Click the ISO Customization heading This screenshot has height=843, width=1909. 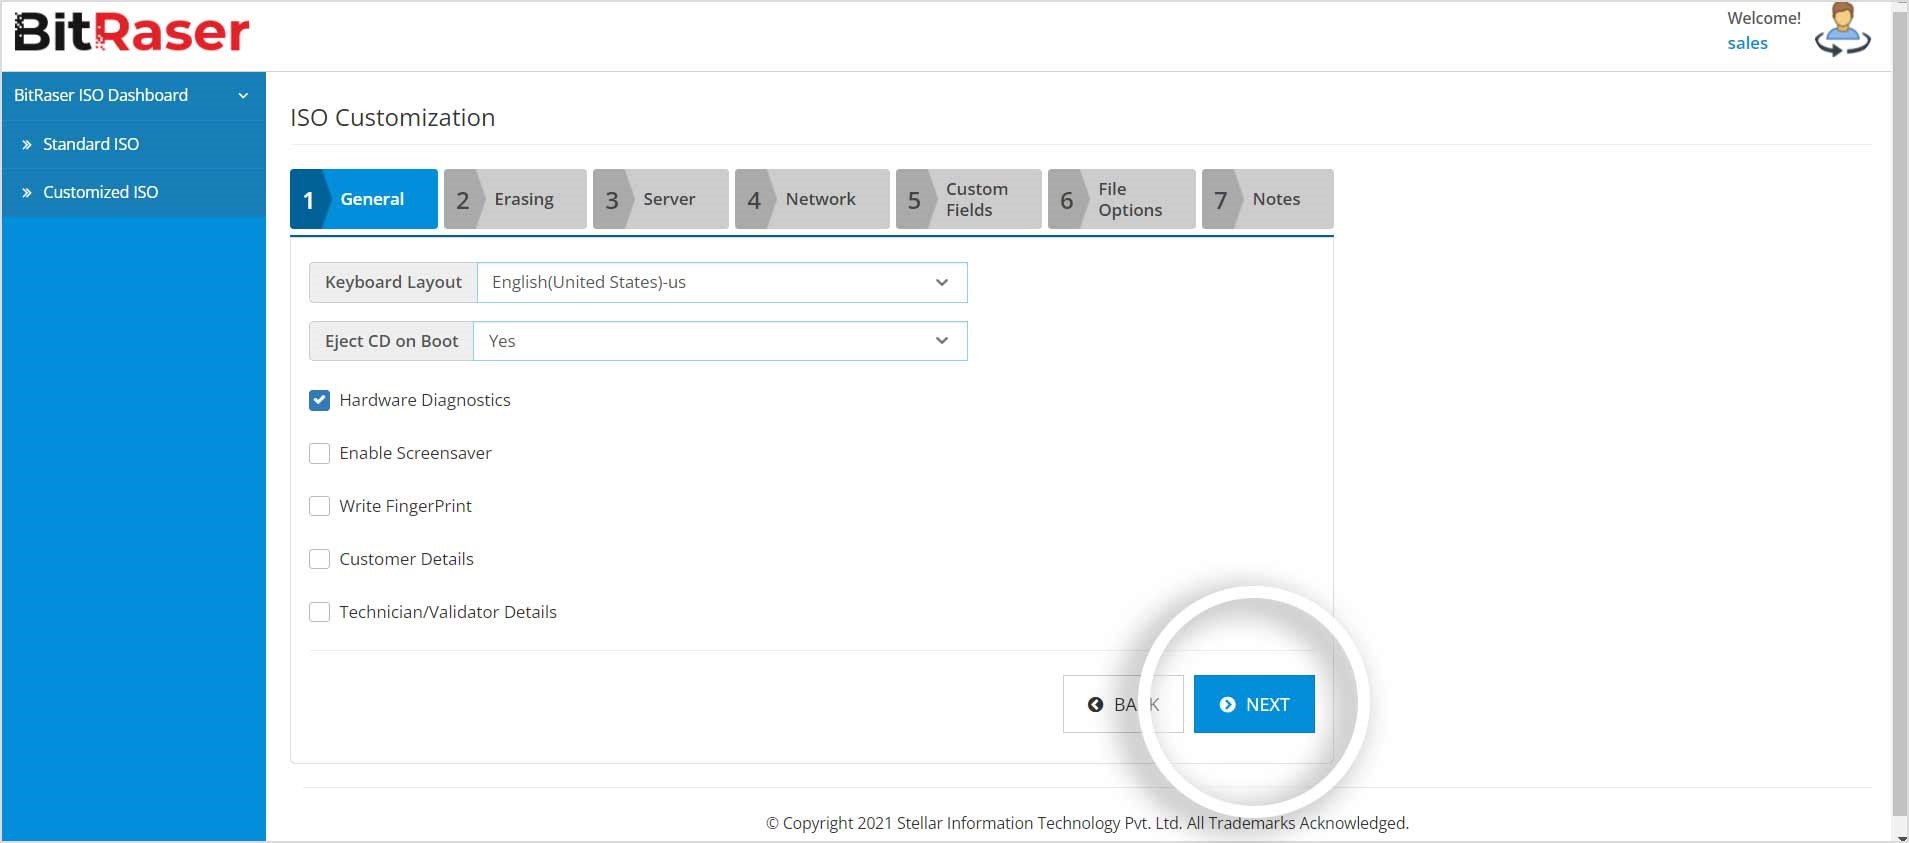point(392,118)
